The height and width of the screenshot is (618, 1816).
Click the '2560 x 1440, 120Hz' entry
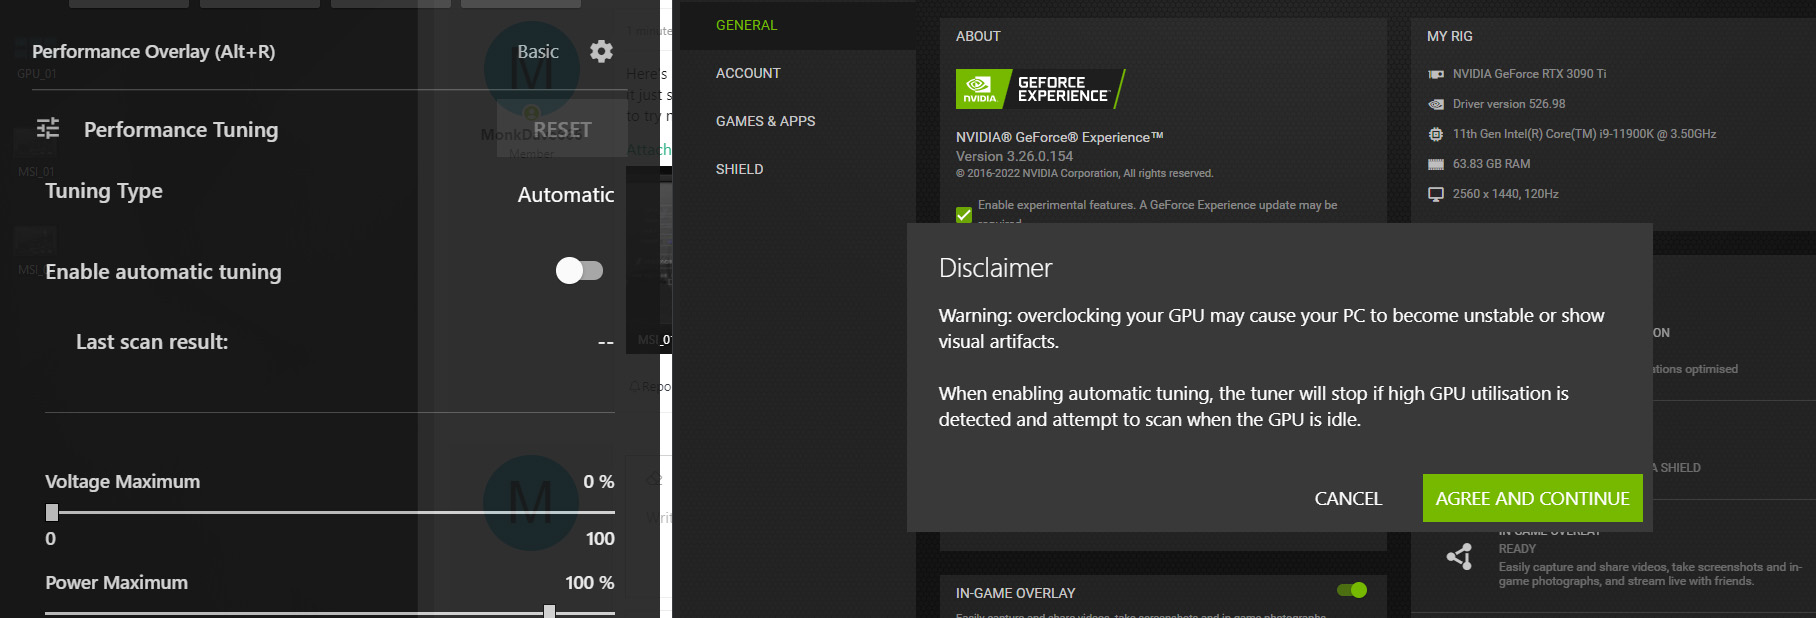point(1506,194)
